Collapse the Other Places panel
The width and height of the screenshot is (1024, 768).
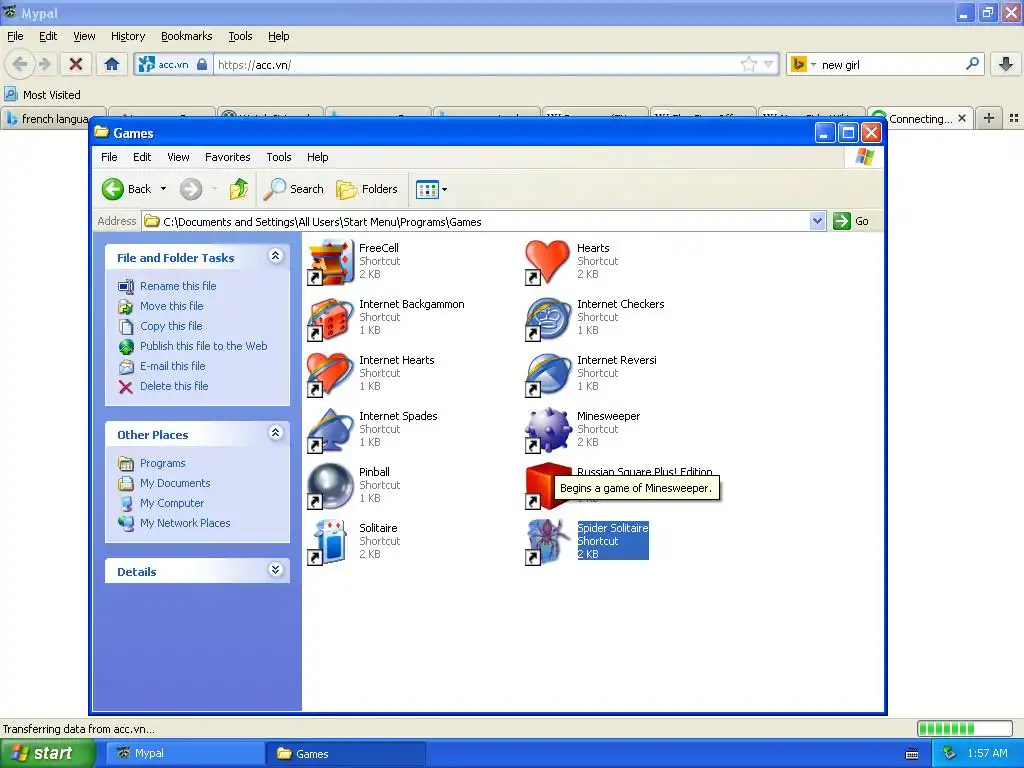tap(276, 433)
